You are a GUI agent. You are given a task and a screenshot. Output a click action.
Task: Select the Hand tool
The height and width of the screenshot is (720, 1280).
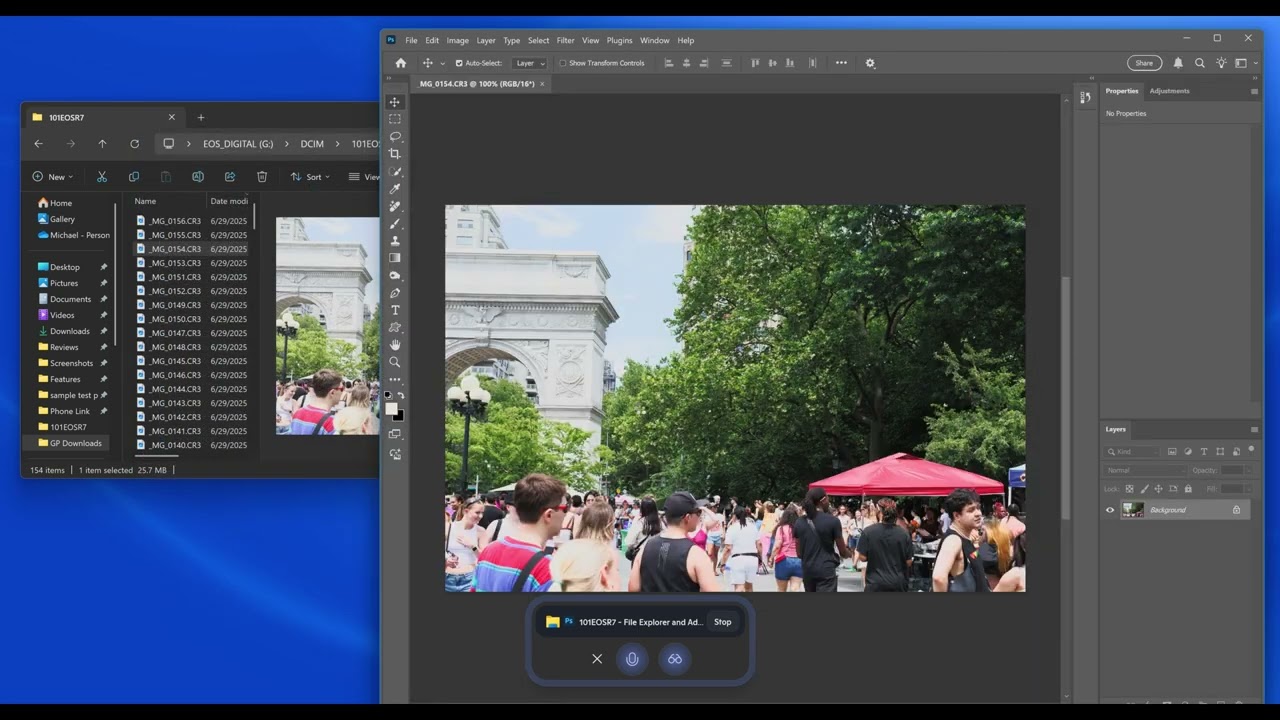pos(394,345)
